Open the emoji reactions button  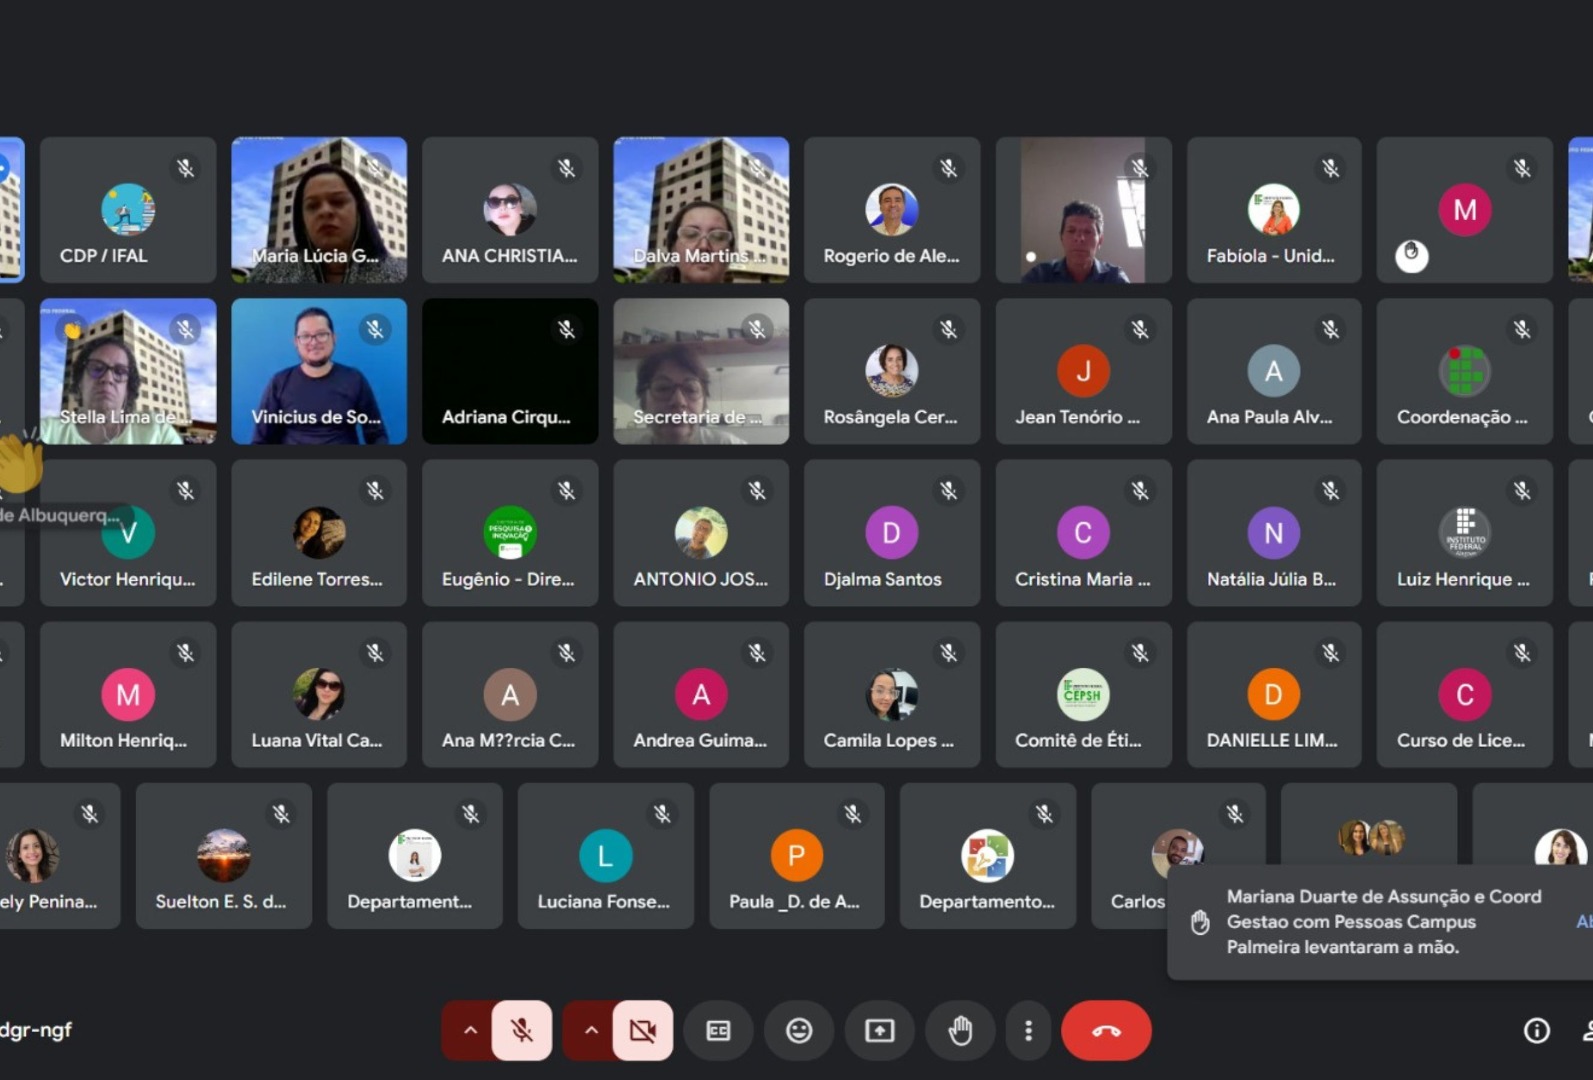tap(798, 1030)
